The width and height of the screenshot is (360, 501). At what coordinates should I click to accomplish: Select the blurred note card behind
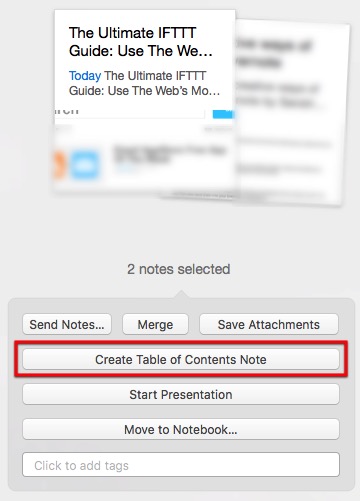(x=292, y=113)
